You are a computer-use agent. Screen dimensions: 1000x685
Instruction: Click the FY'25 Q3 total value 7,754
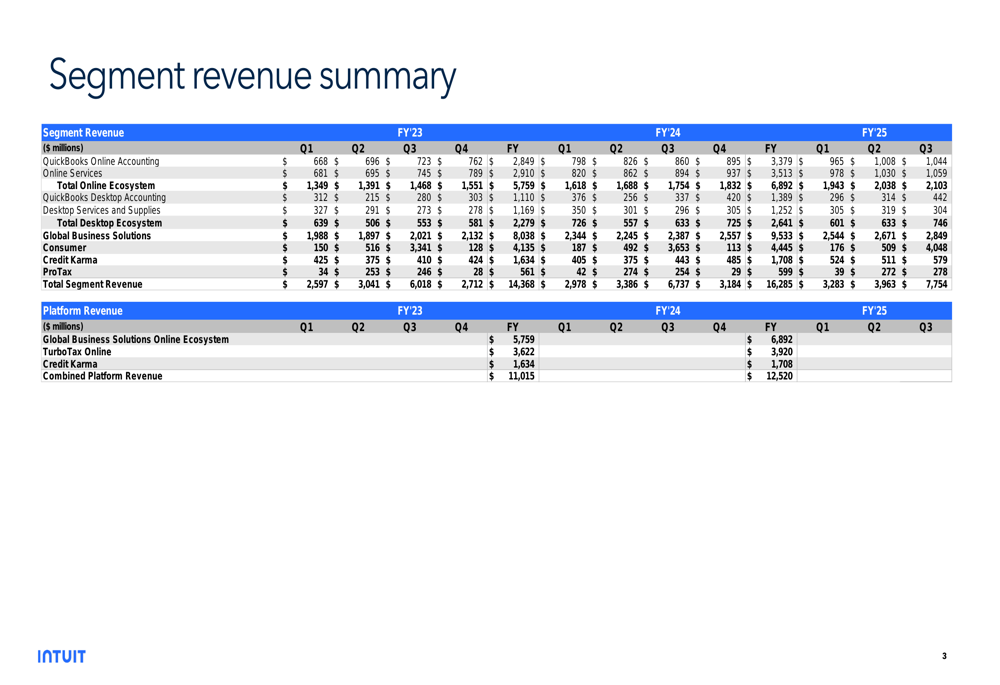click(936, 284)
